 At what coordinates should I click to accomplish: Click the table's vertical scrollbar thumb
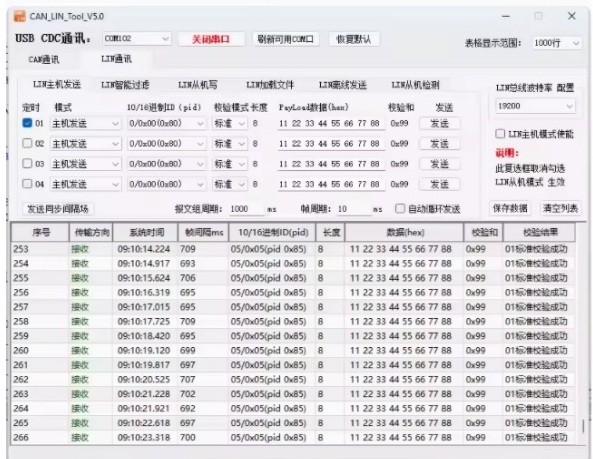tap(583, 426)
